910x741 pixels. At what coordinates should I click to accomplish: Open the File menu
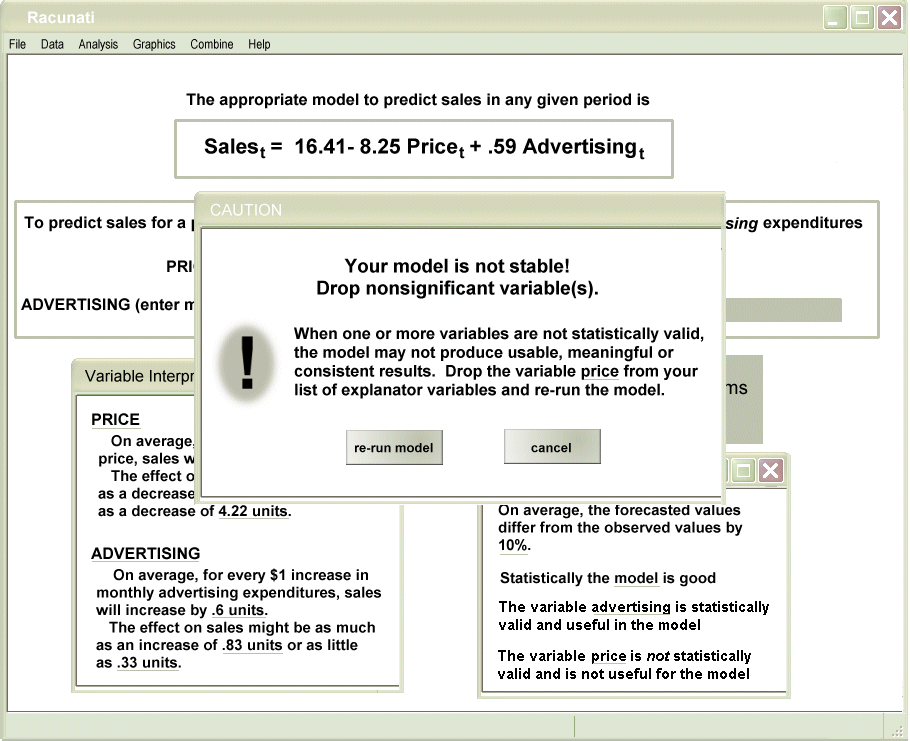coord(17,44)
